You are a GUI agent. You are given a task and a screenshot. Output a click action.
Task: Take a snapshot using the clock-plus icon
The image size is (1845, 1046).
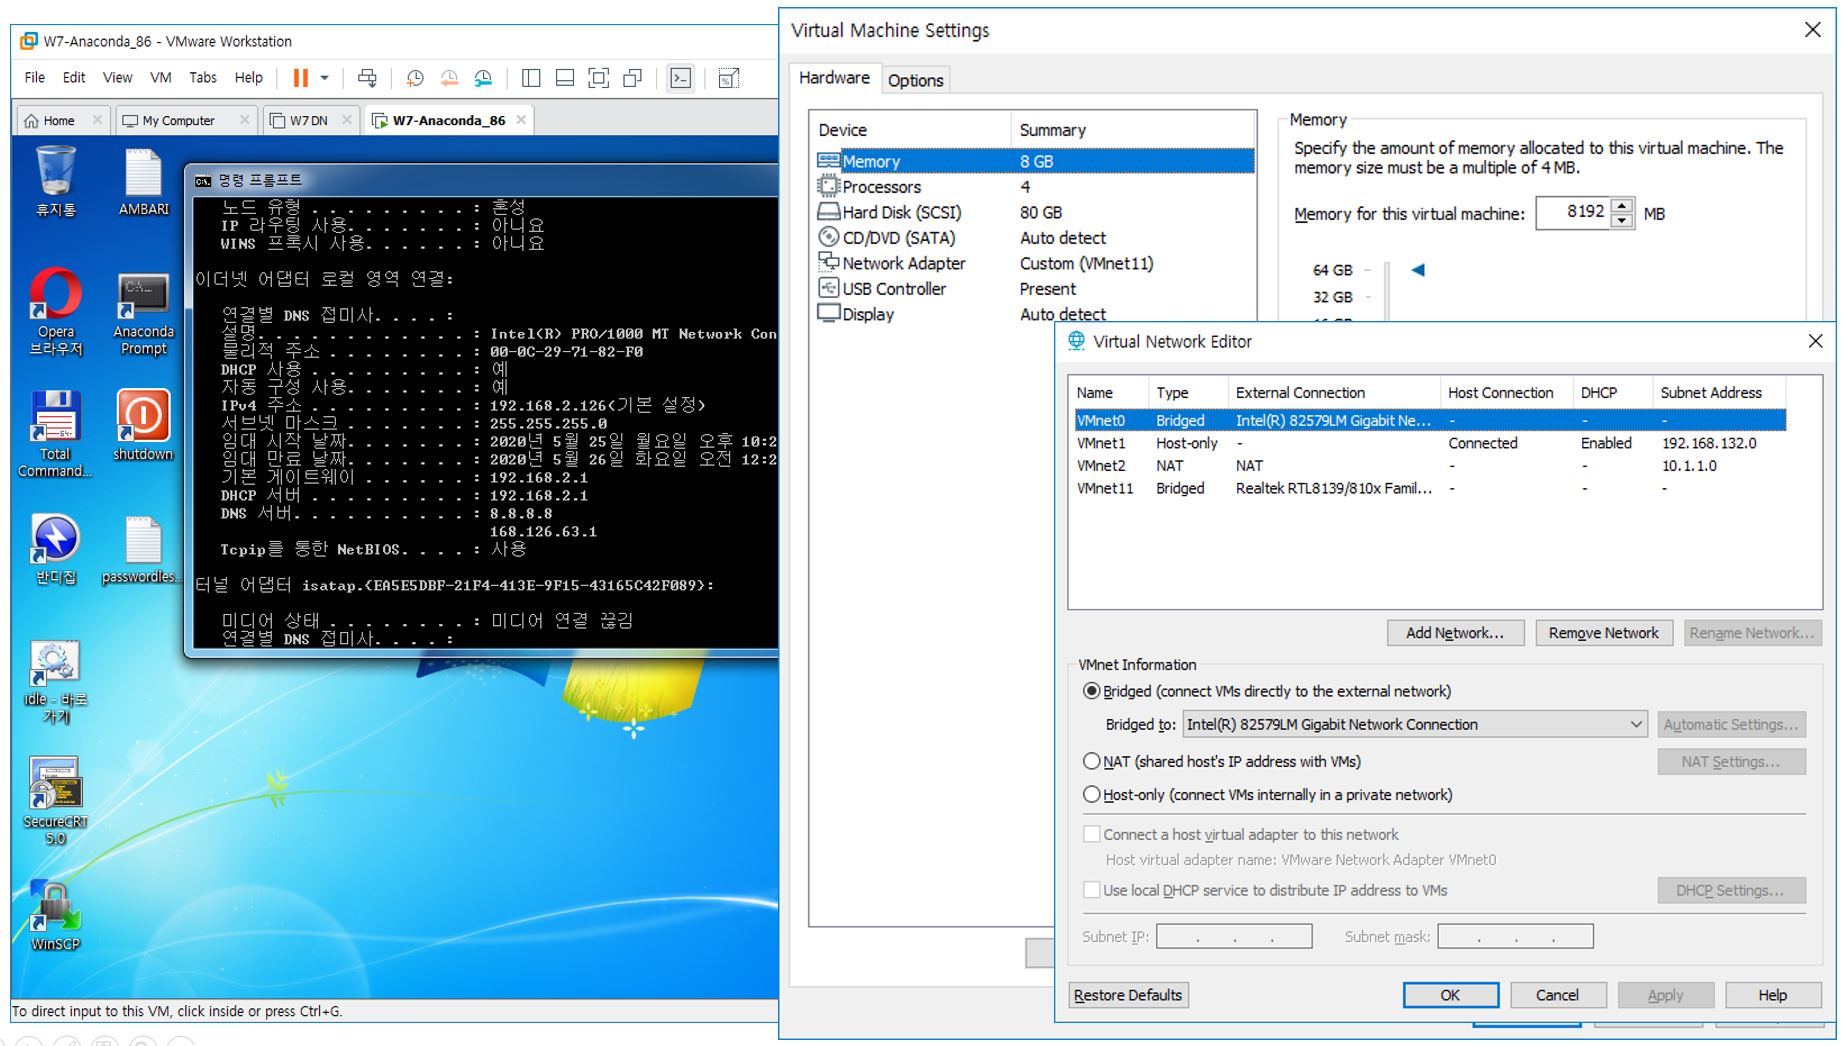coord(415,78)
